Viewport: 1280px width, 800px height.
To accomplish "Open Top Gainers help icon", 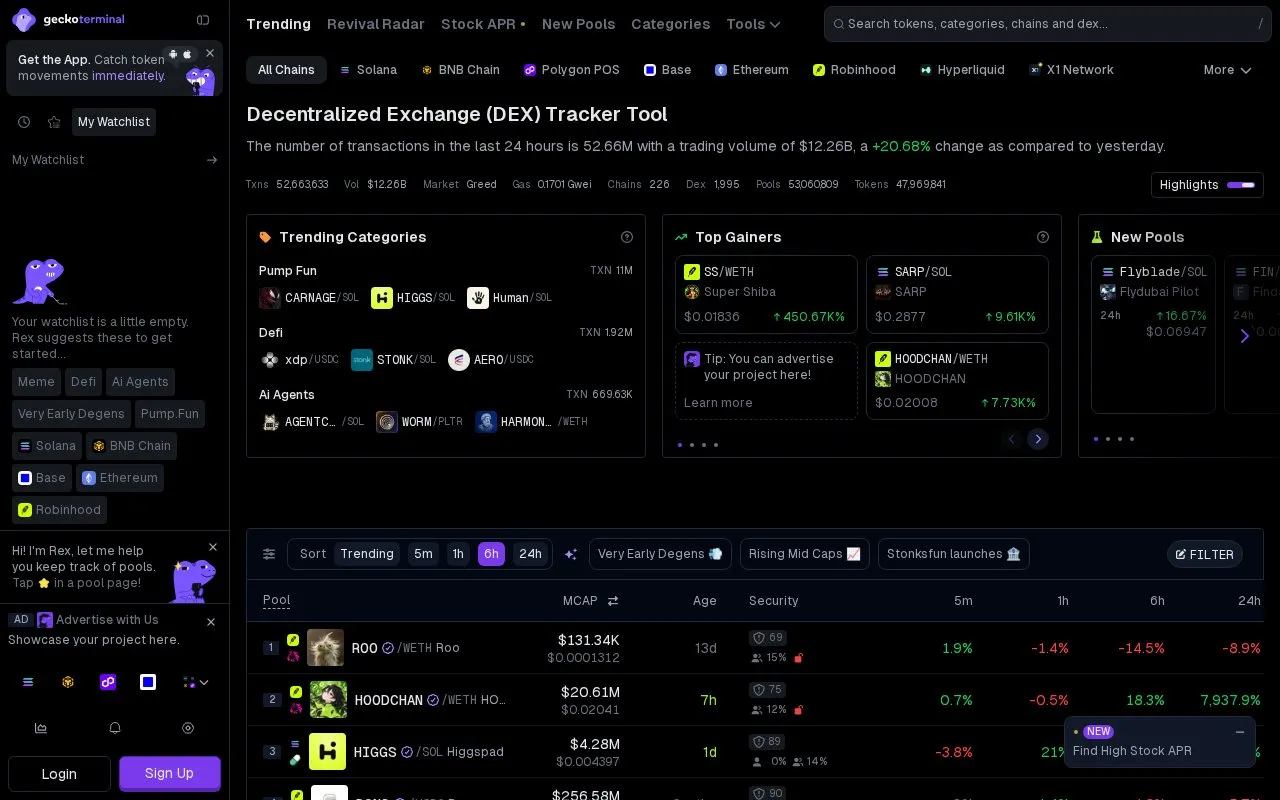I will pos(1043,237).
